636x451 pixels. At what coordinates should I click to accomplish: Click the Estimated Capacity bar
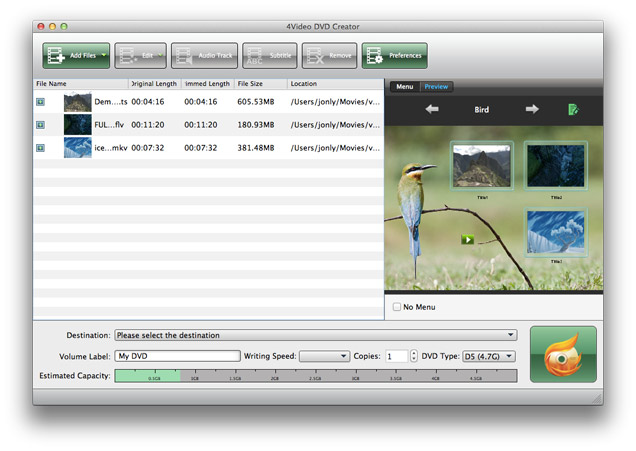point(316,376)
